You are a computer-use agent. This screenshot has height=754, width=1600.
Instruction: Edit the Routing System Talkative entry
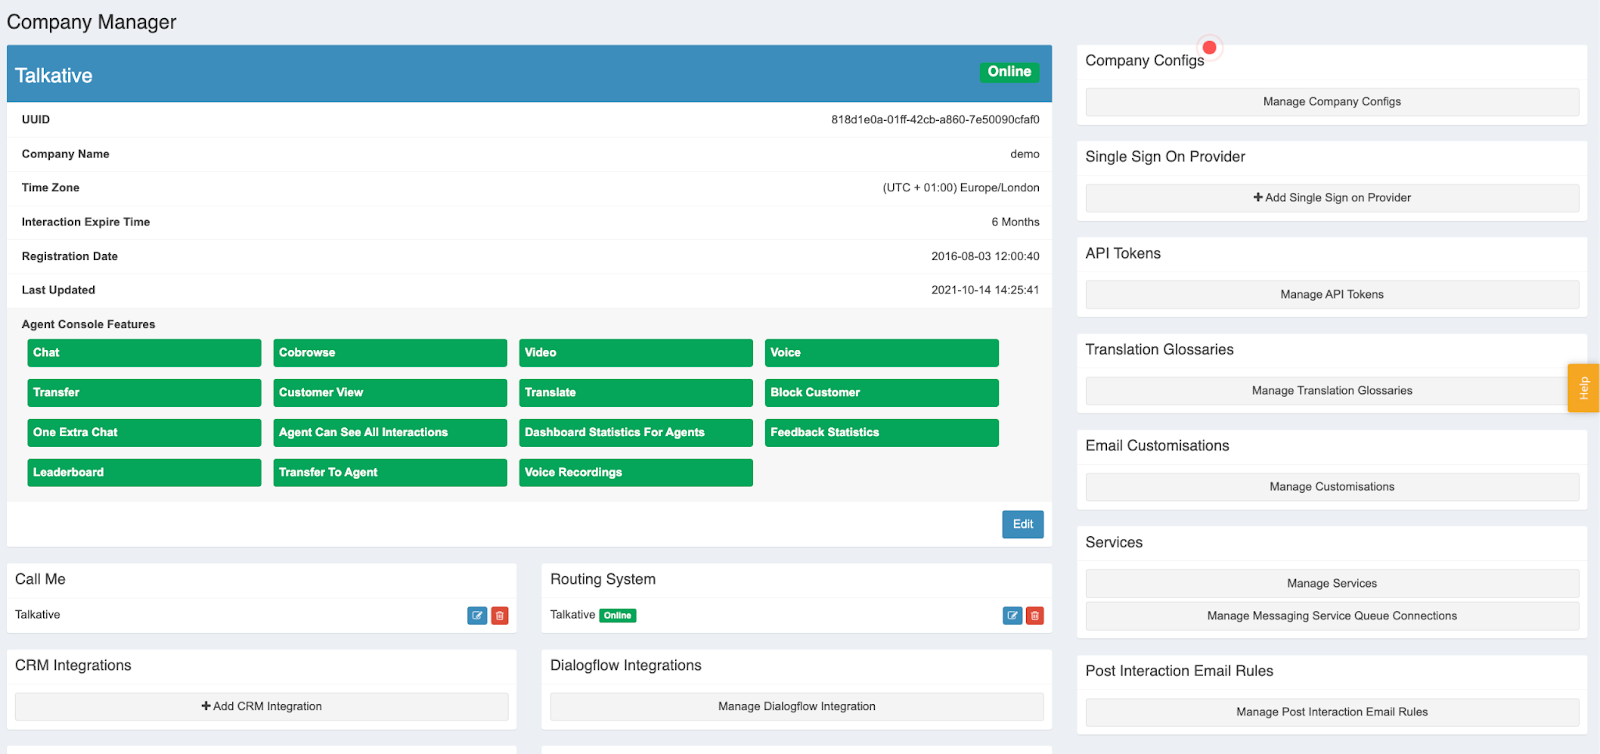pyautogui.click(x=1013, y=616)
